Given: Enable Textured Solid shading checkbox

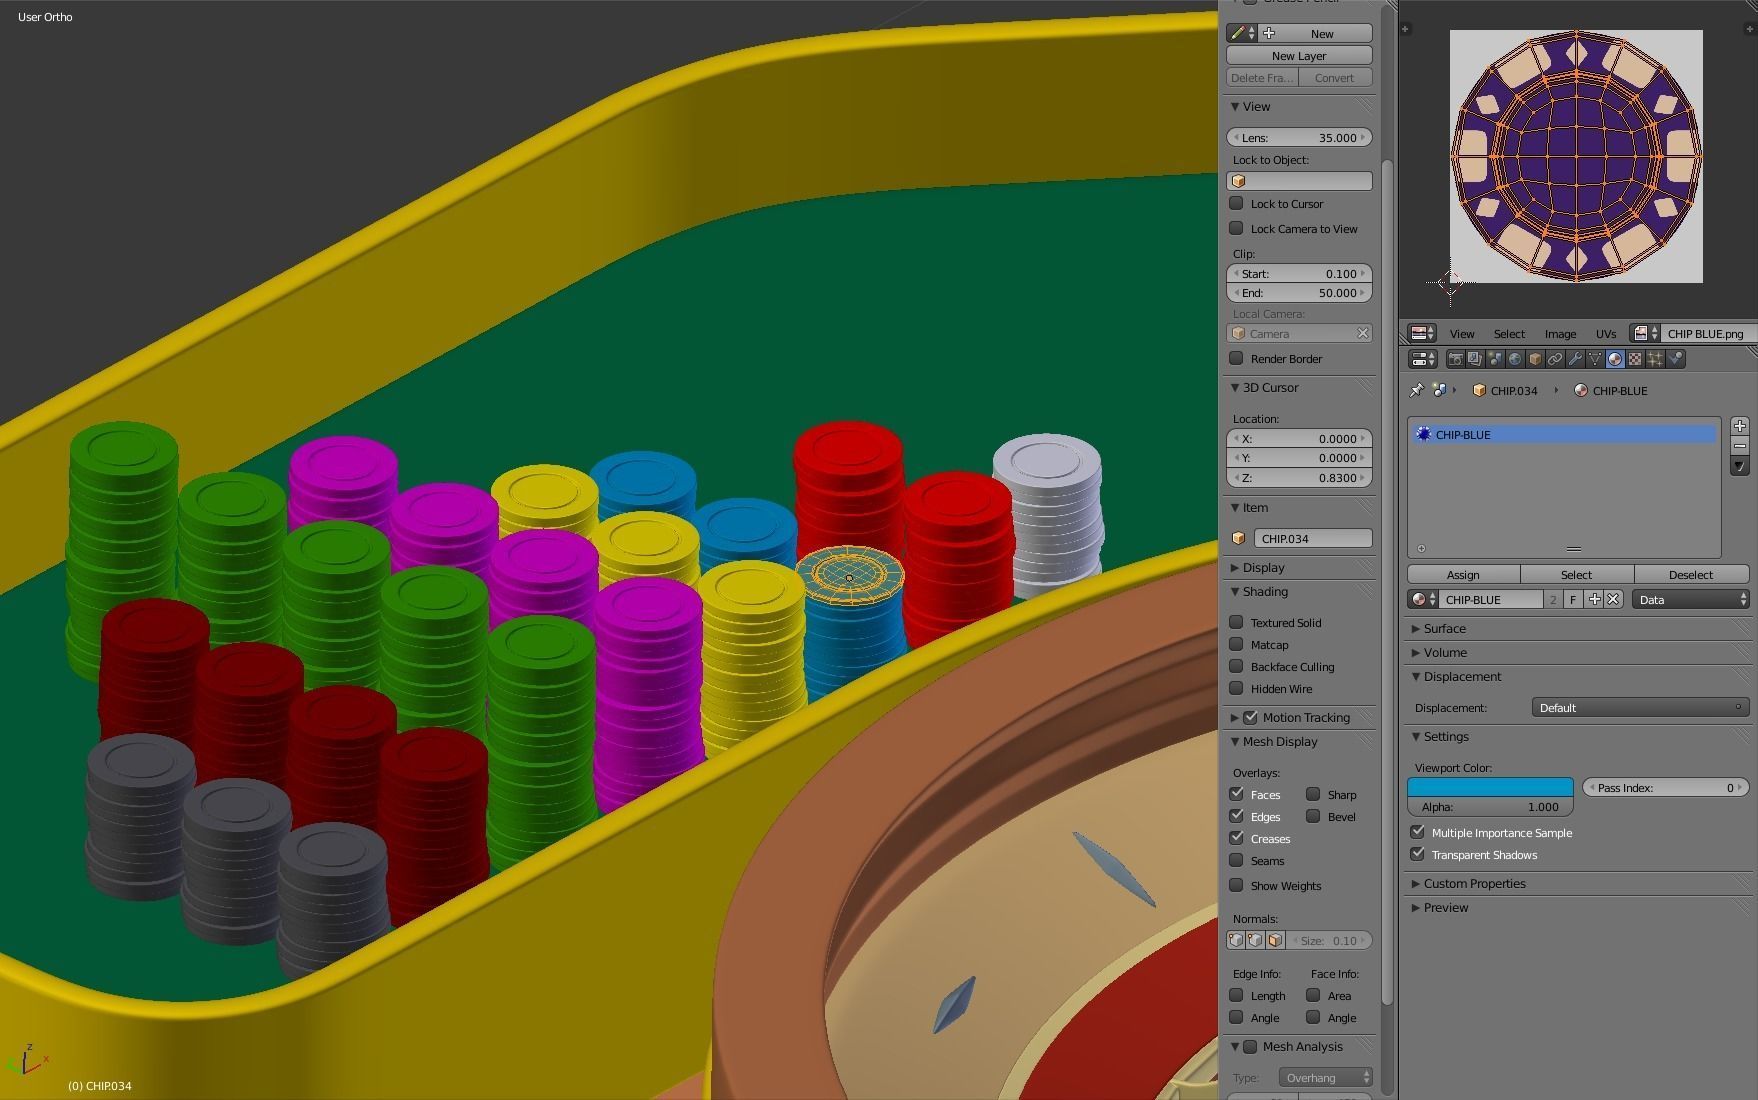Looking at the screenshot, I should tap(1237, 622).
